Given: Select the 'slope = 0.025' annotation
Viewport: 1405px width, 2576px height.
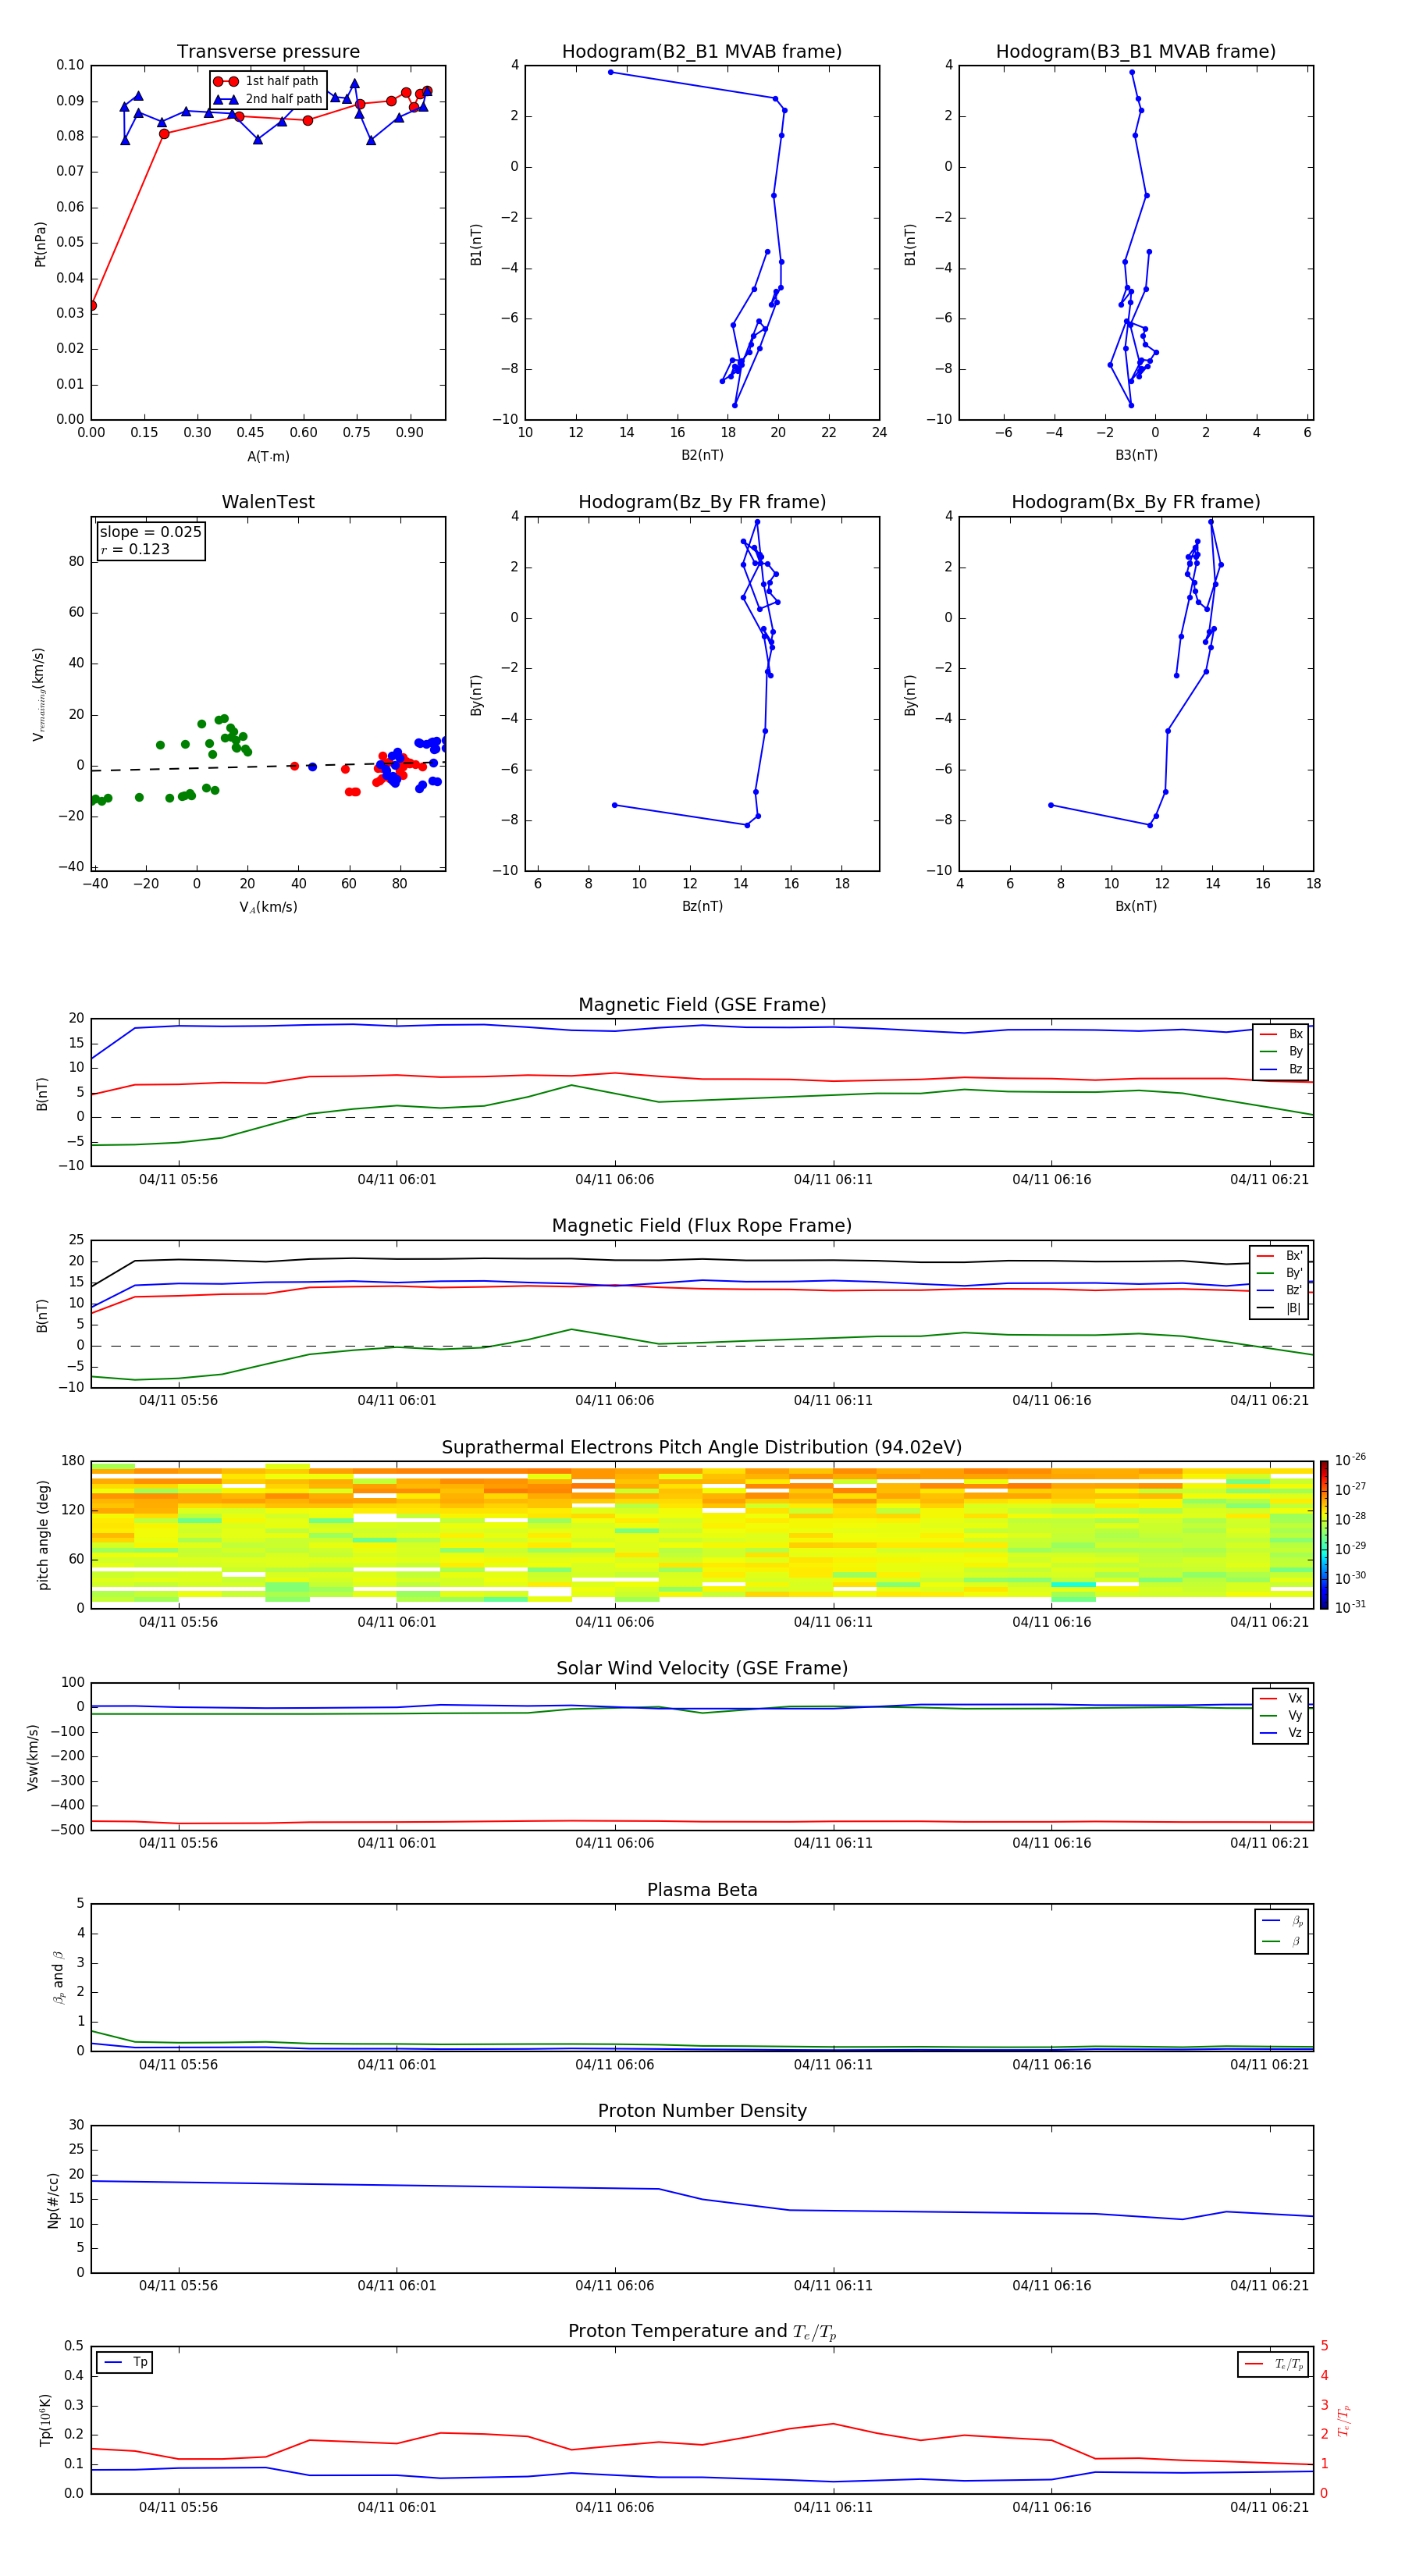Looking at the screenshot, I should [x=150, y=532].
